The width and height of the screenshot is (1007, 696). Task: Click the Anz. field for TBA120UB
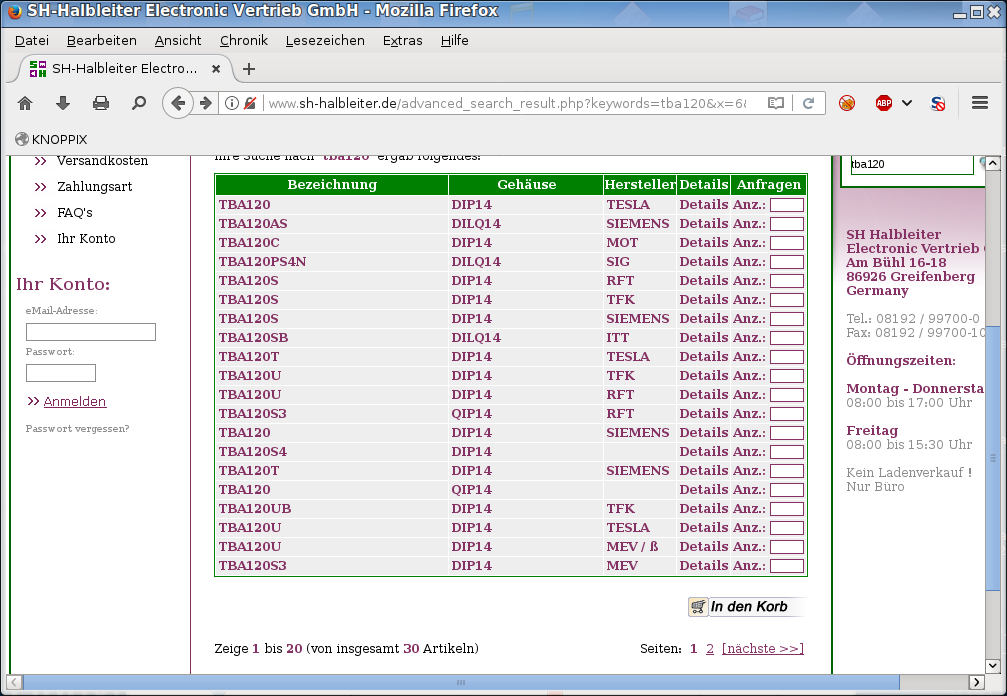pos(787,509)
